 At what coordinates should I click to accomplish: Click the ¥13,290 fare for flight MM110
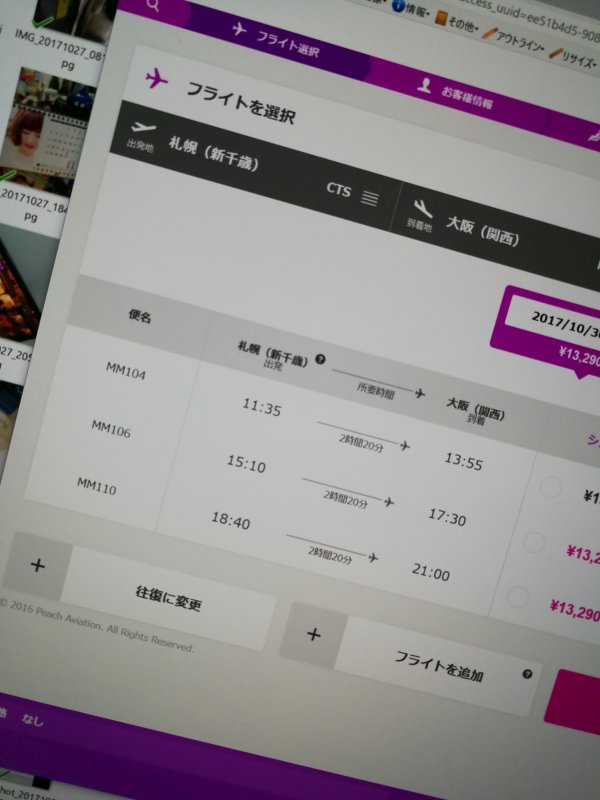tap(574, 610)
